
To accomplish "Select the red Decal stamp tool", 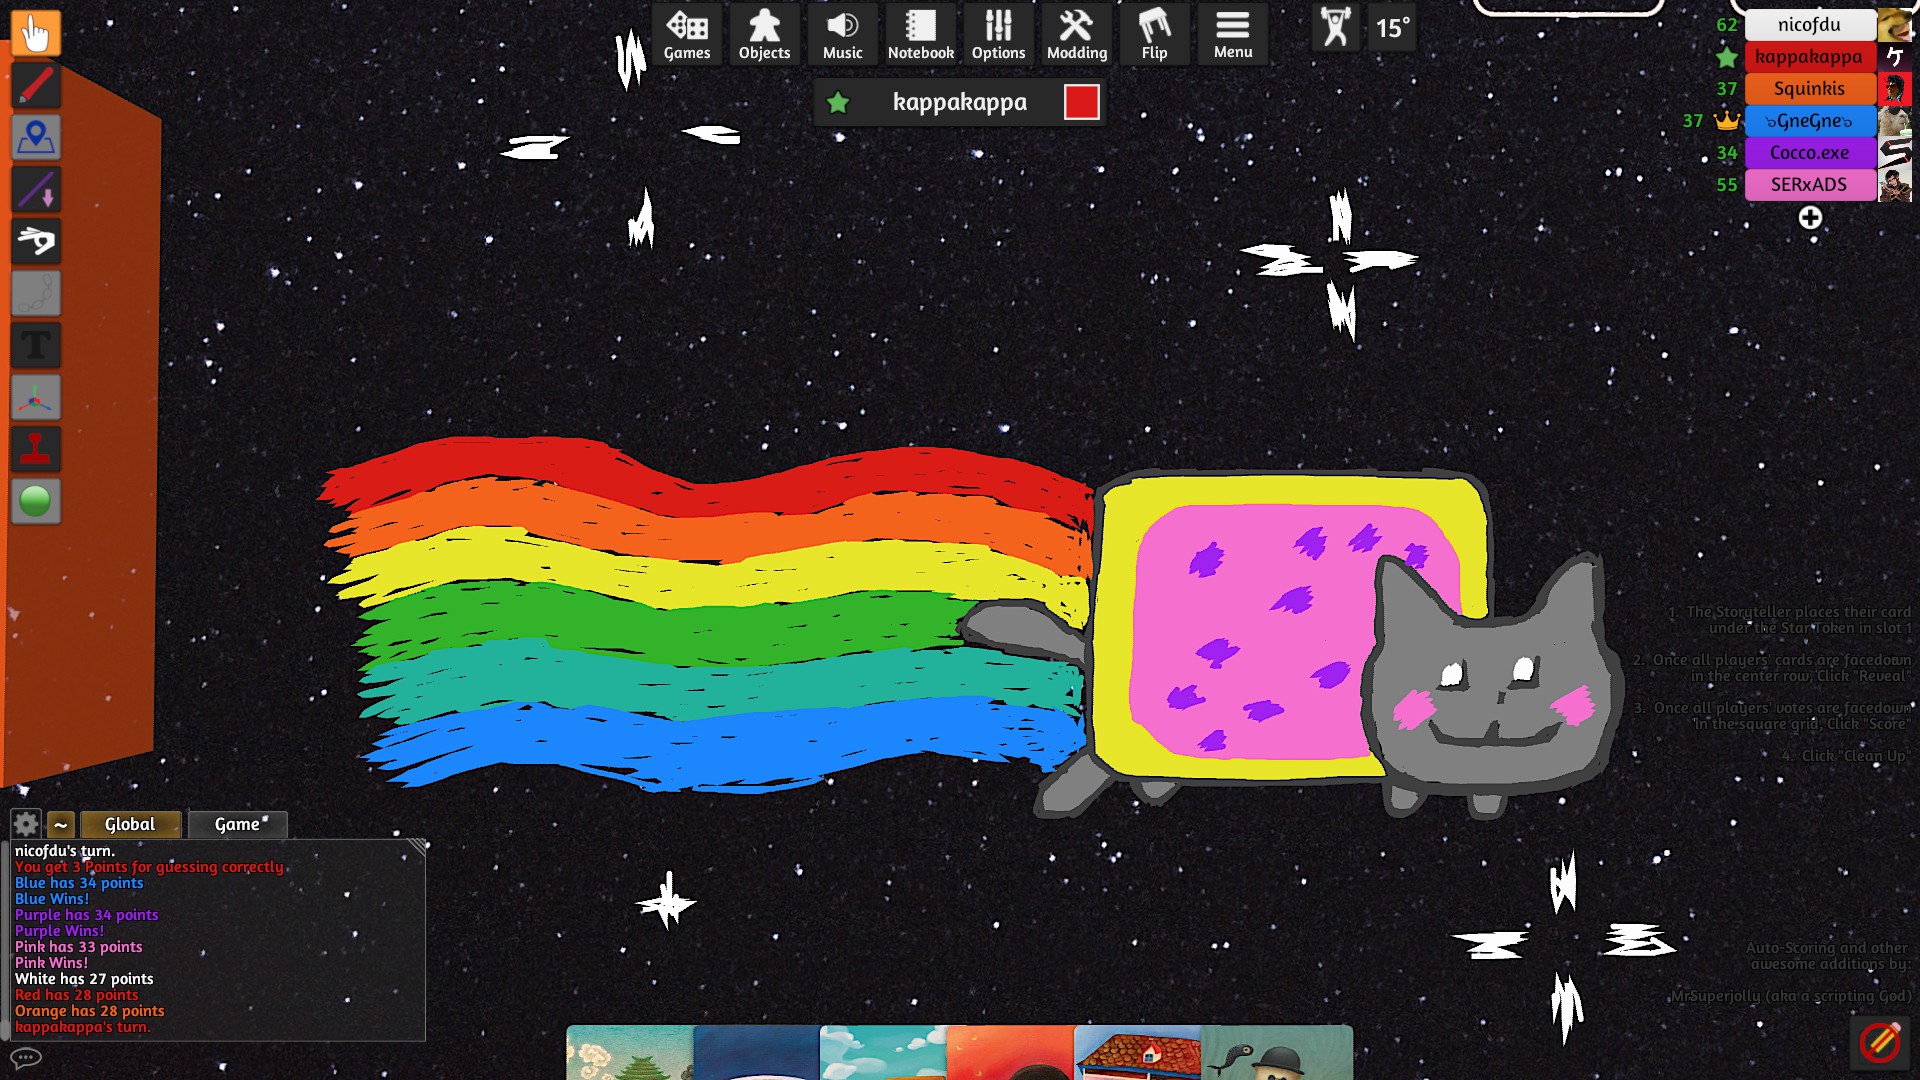I will 35,449.
